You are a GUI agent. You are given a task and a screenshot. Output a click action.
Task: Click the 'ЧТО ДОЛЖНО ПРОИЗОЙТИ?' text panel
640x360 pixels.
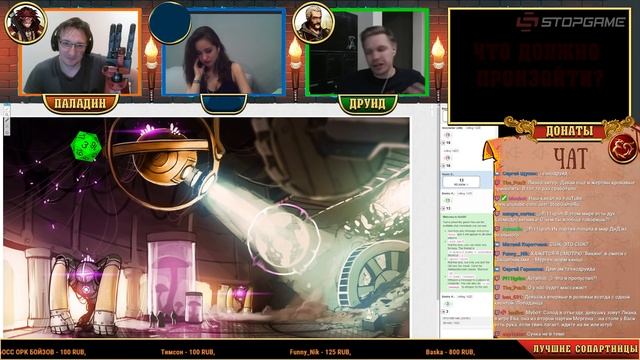pyautogui.click(x=539, y=65)
